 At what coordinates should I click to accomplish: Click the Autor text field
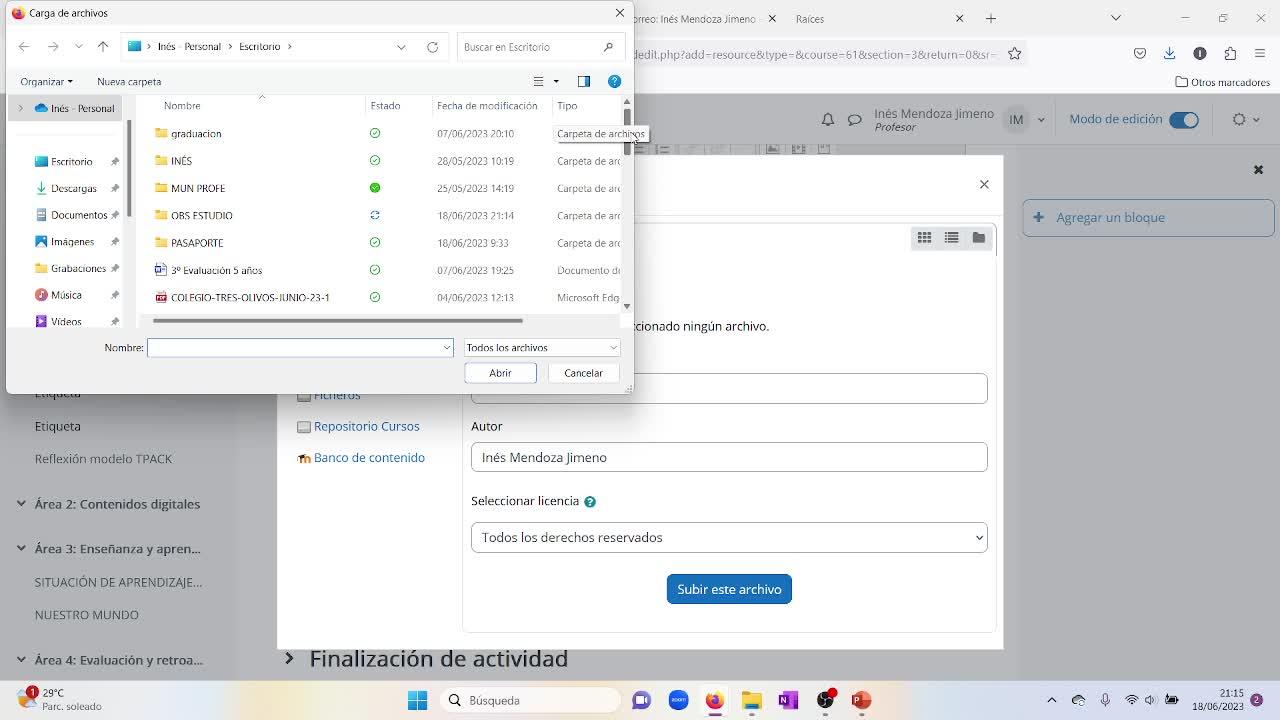[x=729, y=457]
